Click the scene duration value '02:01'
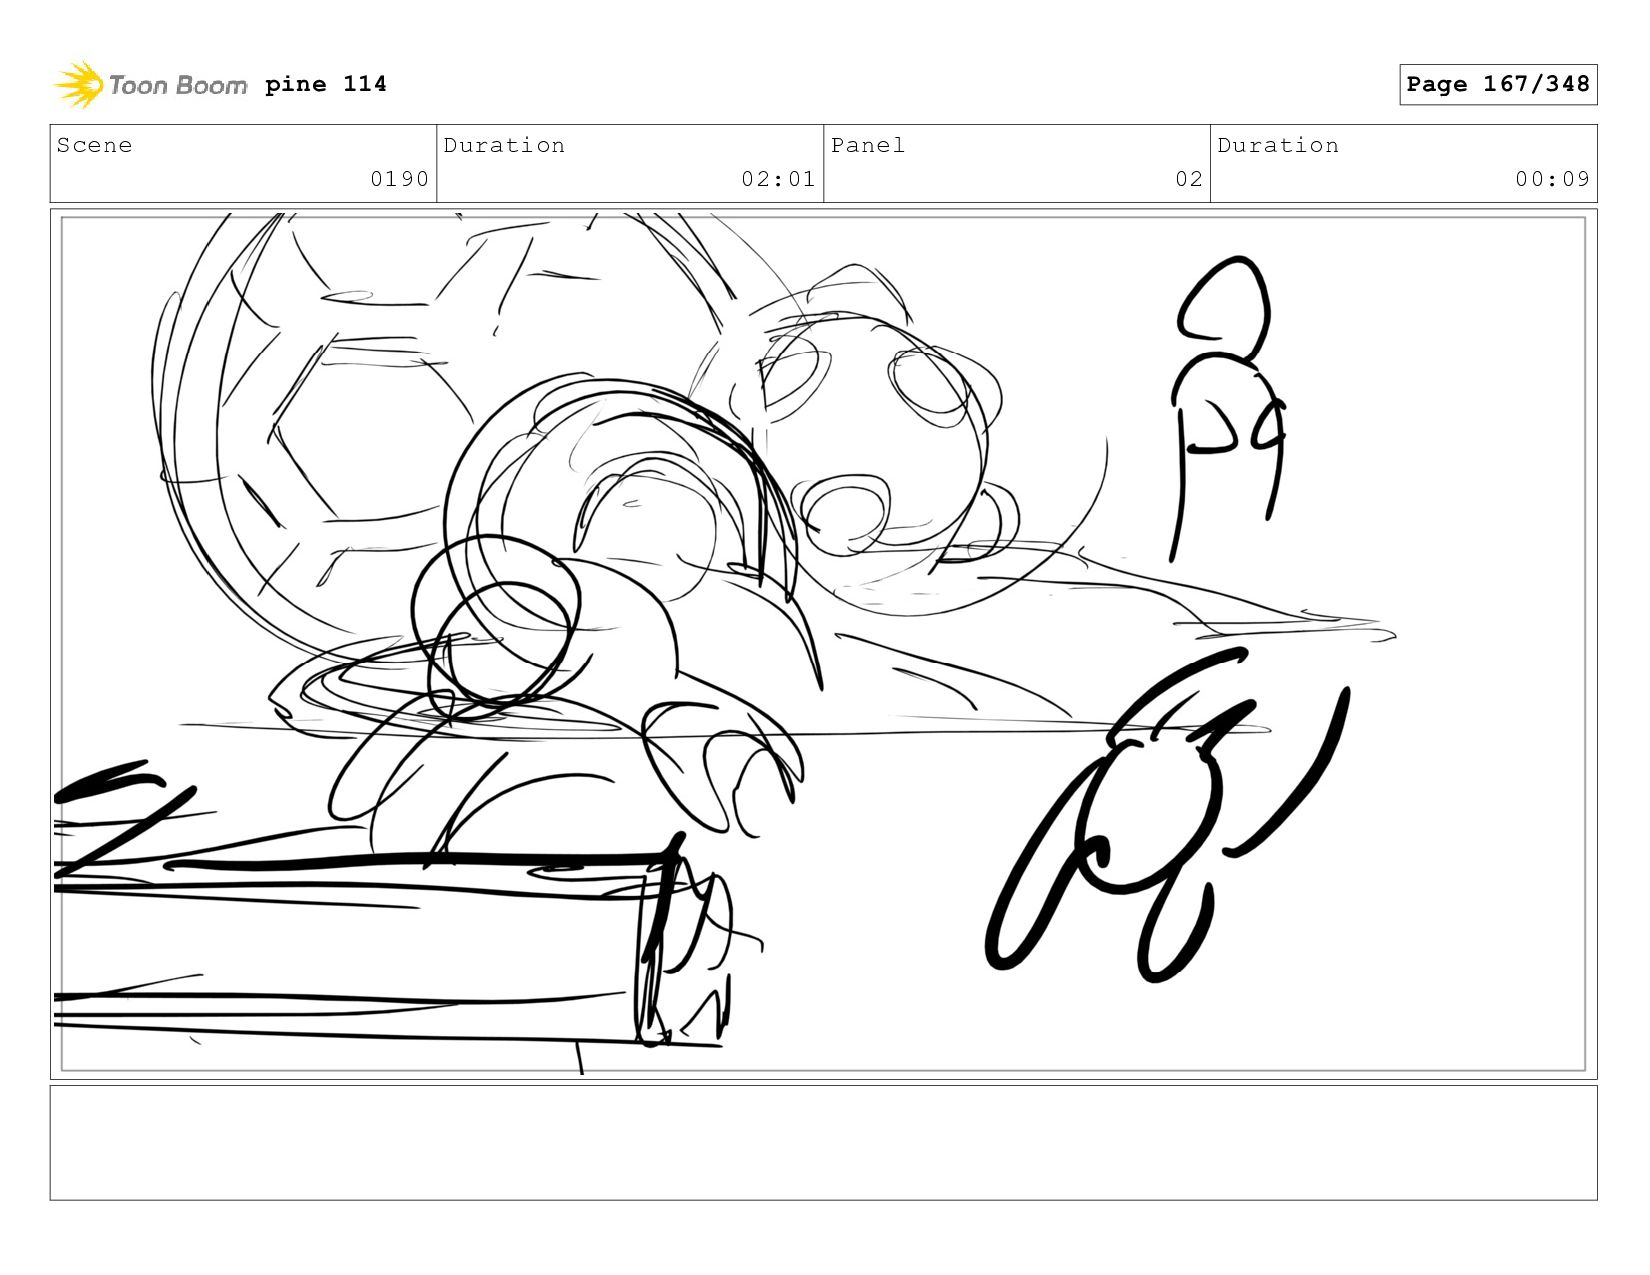This screenshot has width=1650, height=1275. [x=778, y=179]
